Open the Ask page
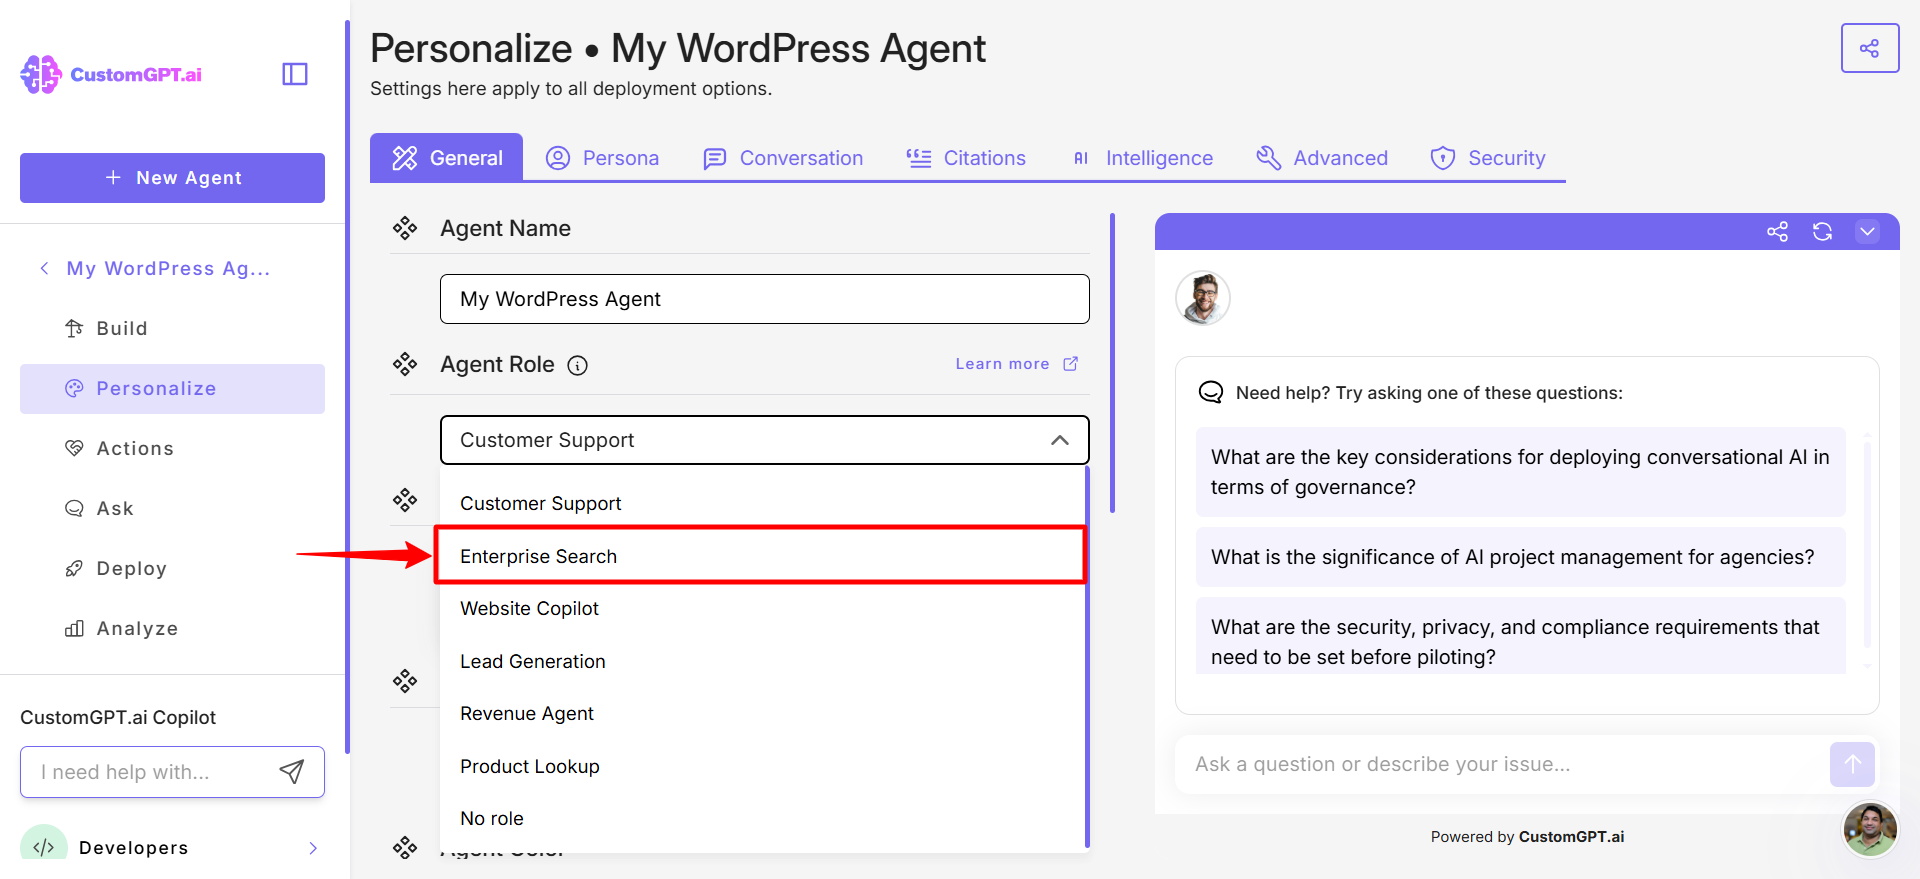Screen dimensions: 1920x879 click(x=172, y=508)
